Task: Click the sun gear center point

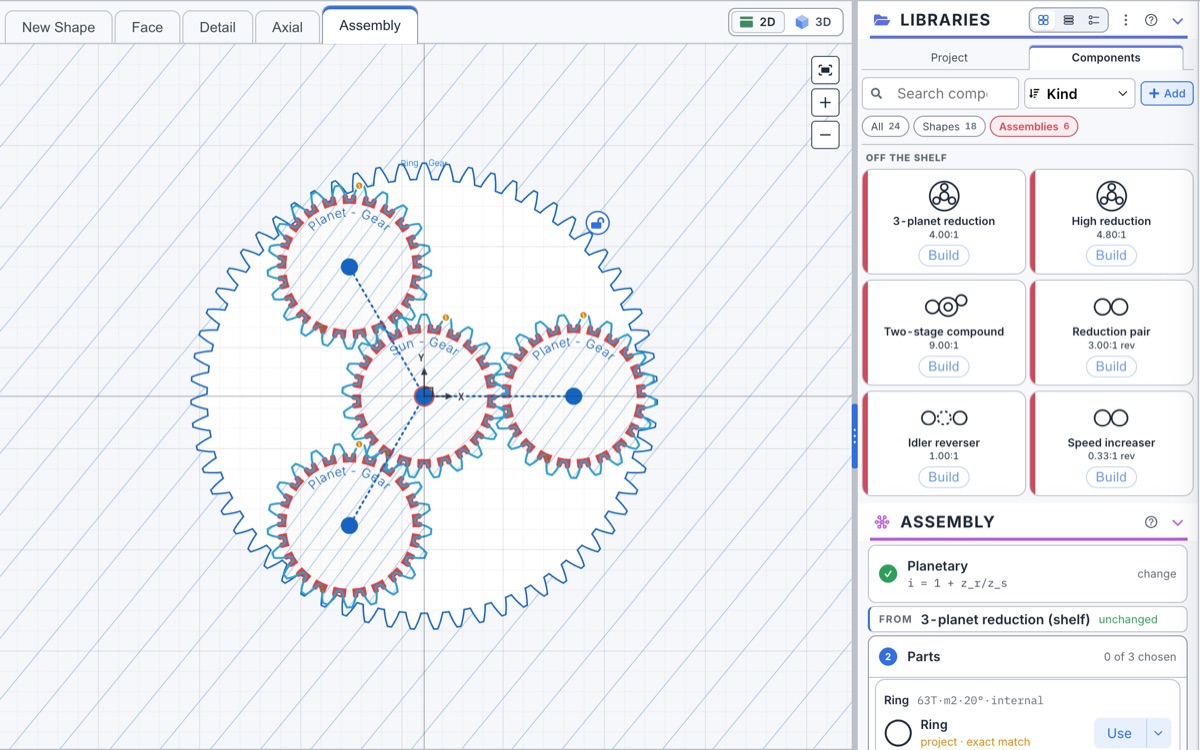Action: click(424, 396)
